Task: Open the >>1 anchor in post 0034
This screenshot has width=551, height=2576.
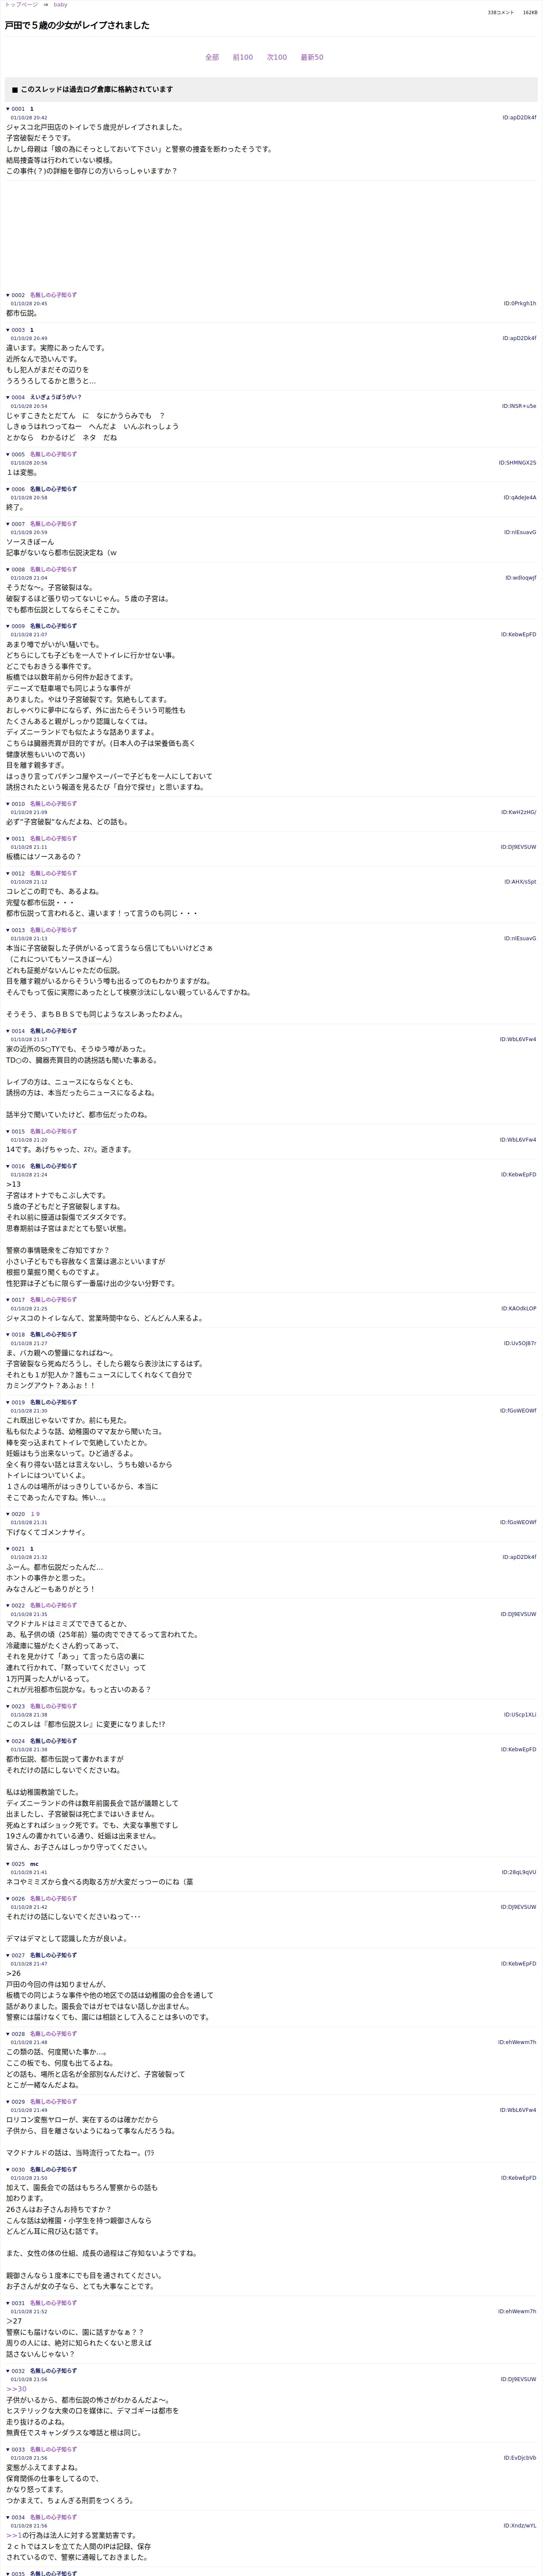Action: coord(14,2535)
